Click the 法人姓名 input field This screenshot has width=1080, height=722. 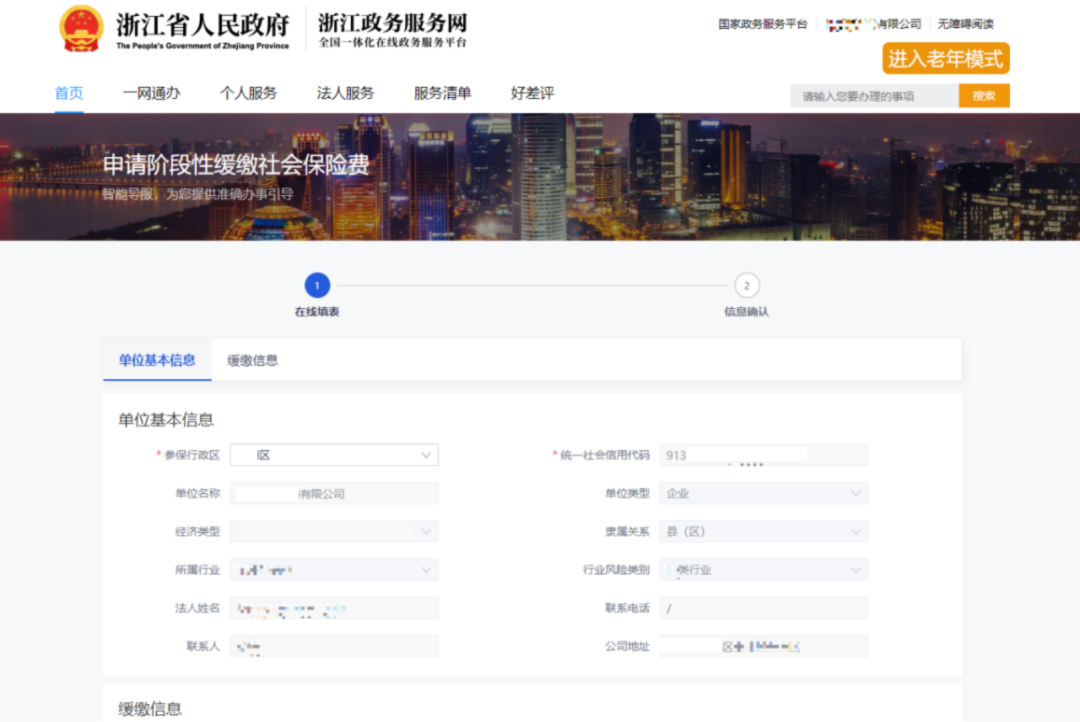(x=334, y=608)
